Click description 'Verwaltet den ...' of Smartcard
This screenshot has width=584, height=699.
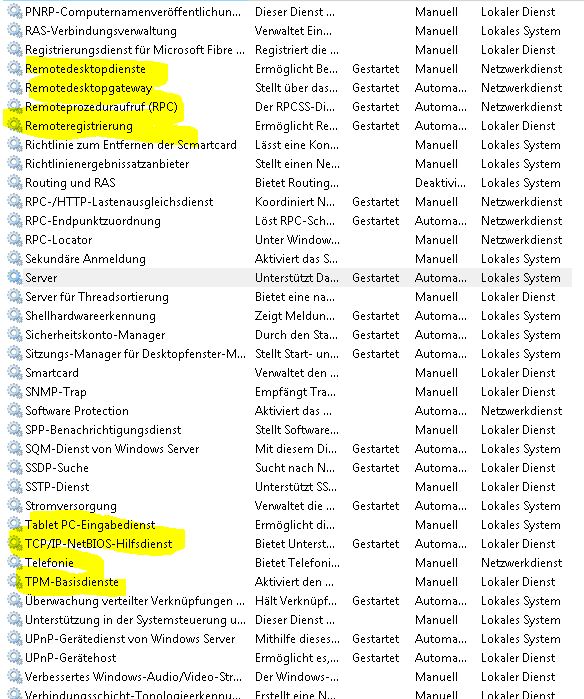point(296,373)
